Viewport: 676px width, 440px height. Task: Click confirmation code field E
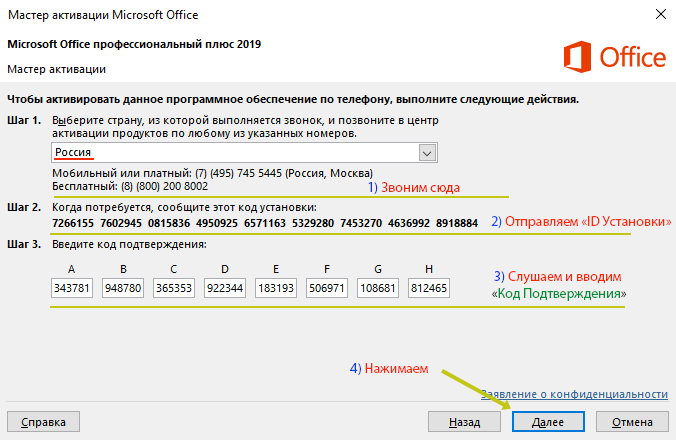pyautogui.click(x=276, y=288)
